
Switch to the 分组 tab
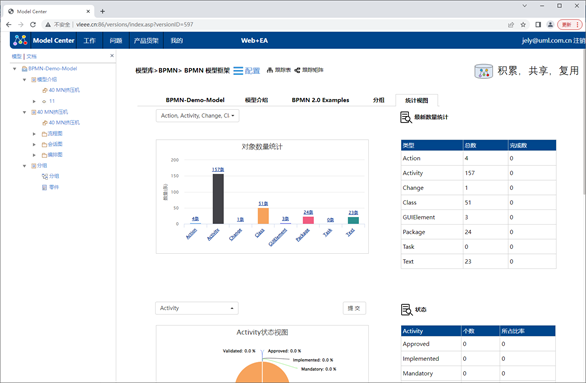pos(378,100)
